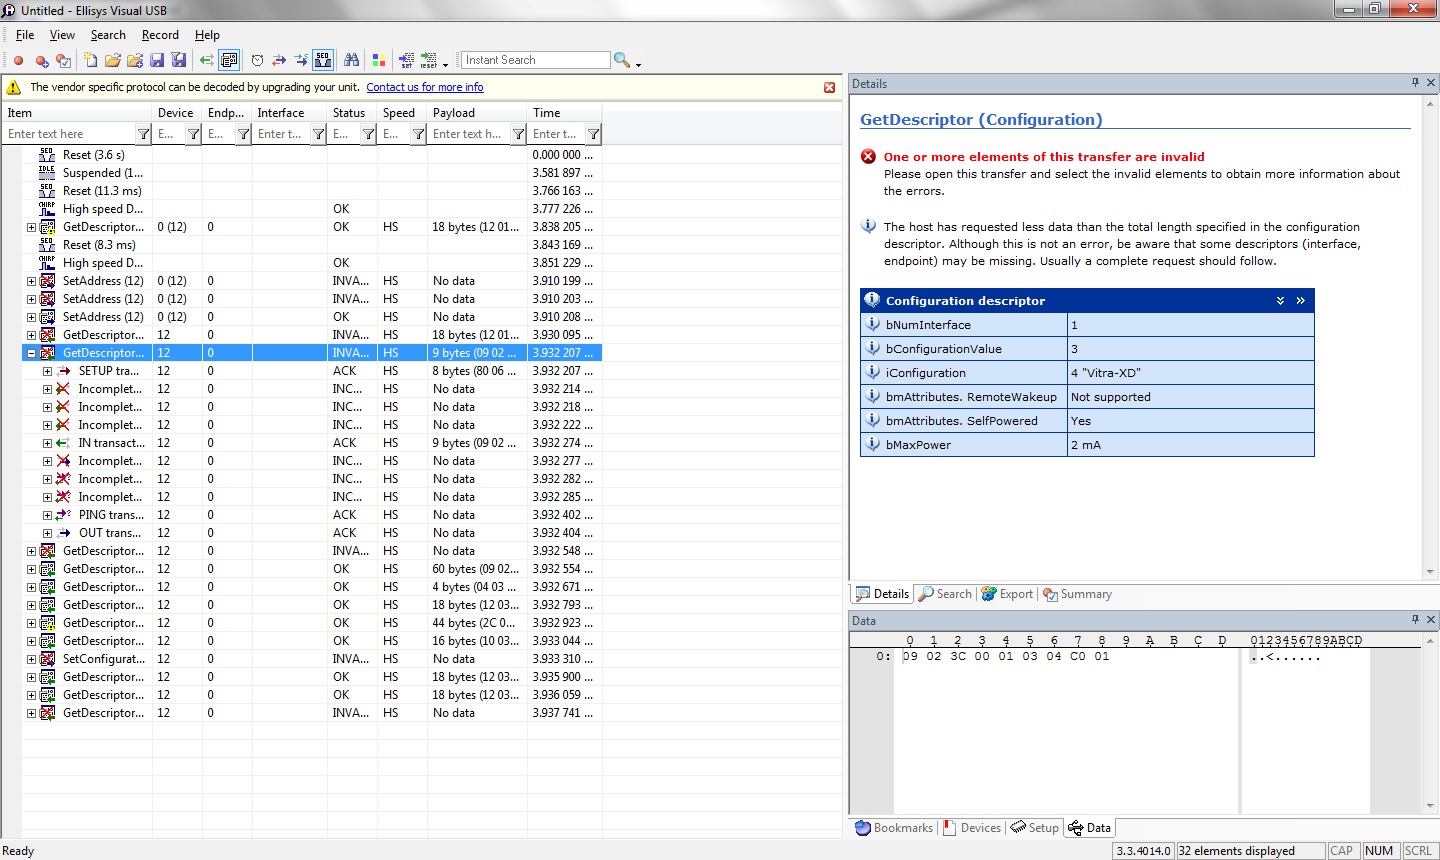Click the alarm clock toolbar icon
Viewport: 1440px width, 860px height.
click(257, 61)
